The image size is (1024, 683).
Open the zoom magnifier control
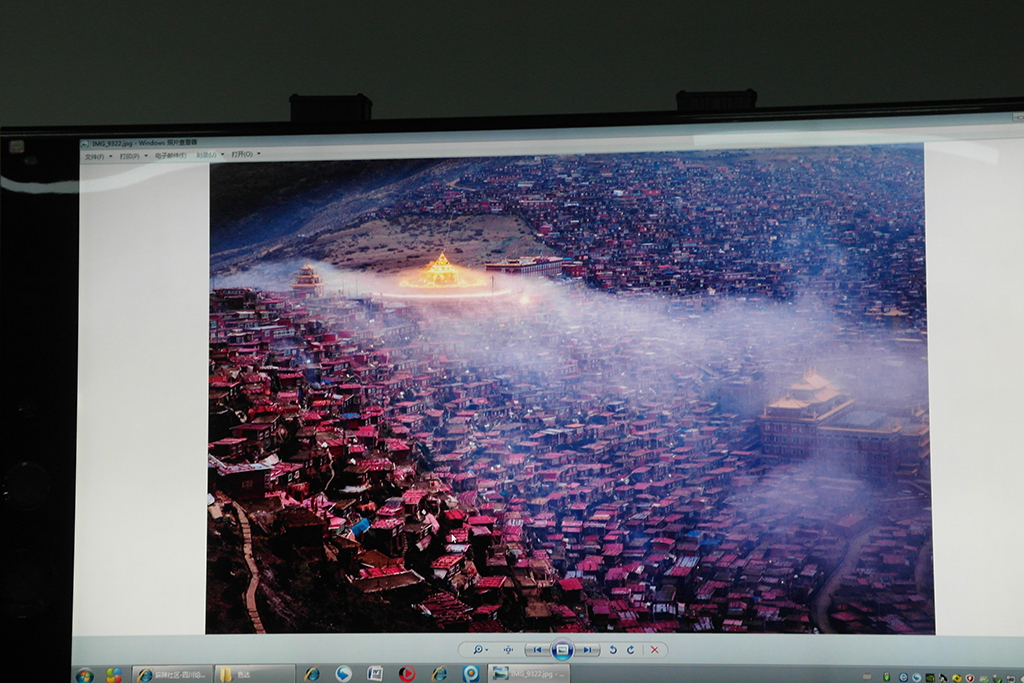point(480,650)
